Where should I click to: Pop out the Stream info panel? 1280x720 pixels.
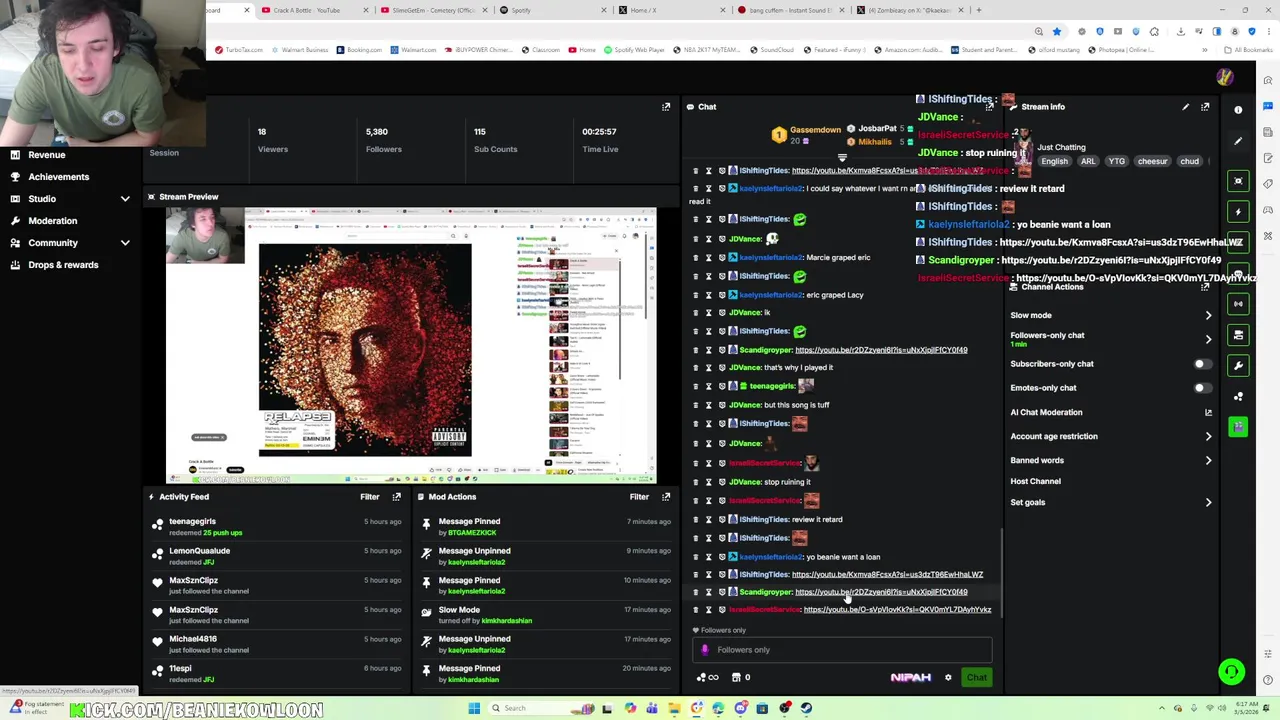(1205, 107)
